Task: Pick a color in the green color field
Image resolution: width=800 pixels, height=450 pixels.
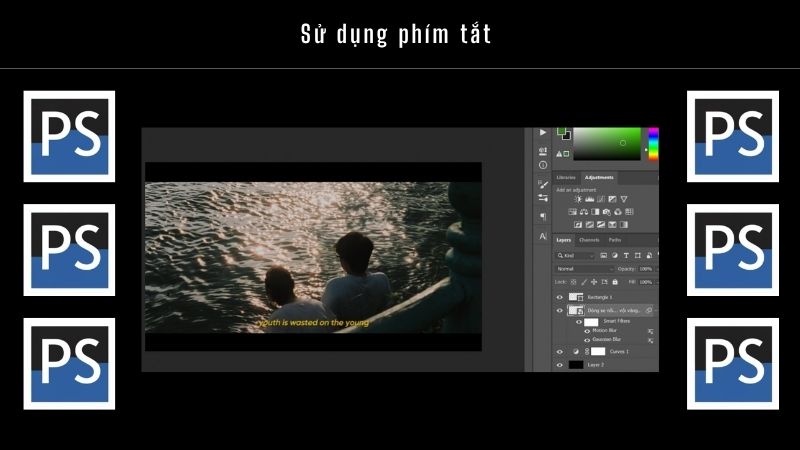Action: coord(607,144)
